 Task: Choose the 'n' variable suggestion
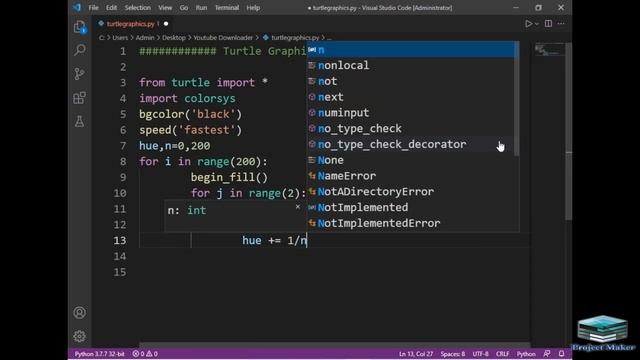pyautogui.click(x=410, y=50)
